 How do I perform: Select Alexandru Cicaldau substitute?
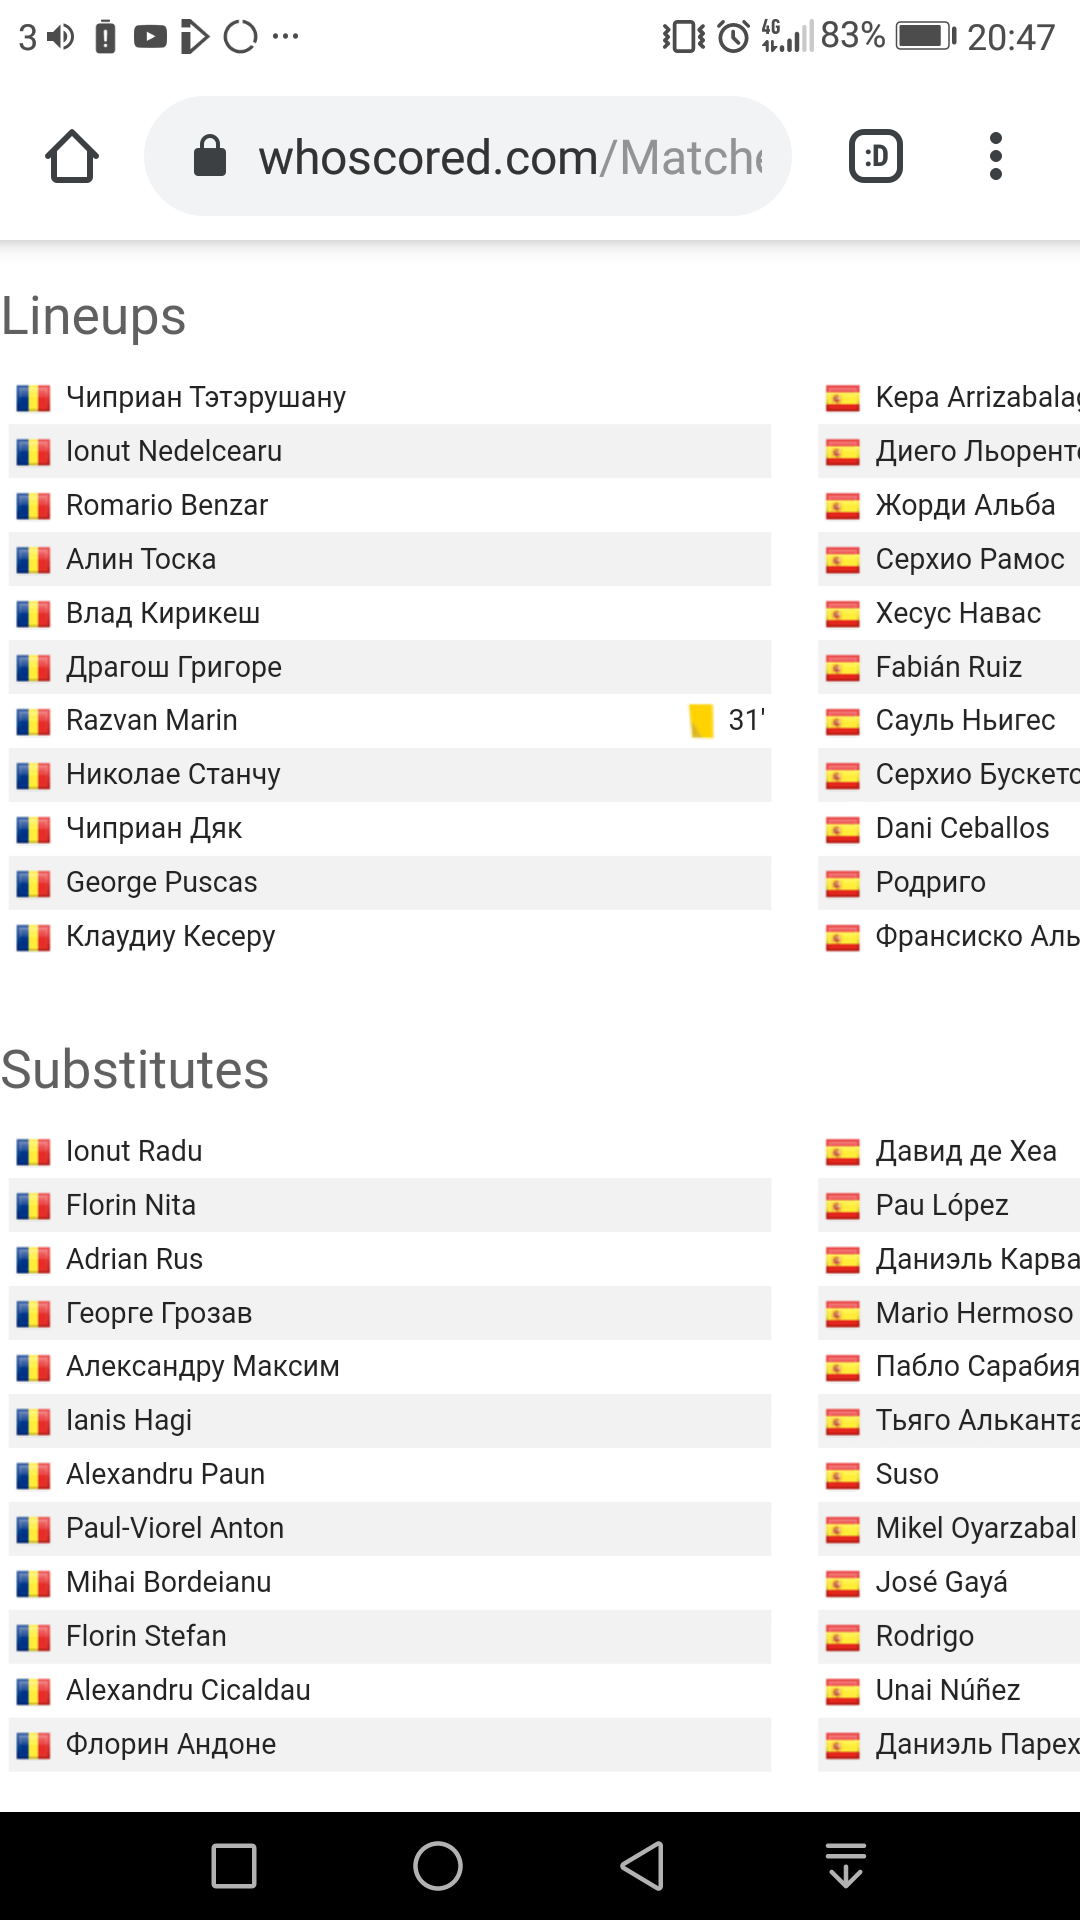188,1690
